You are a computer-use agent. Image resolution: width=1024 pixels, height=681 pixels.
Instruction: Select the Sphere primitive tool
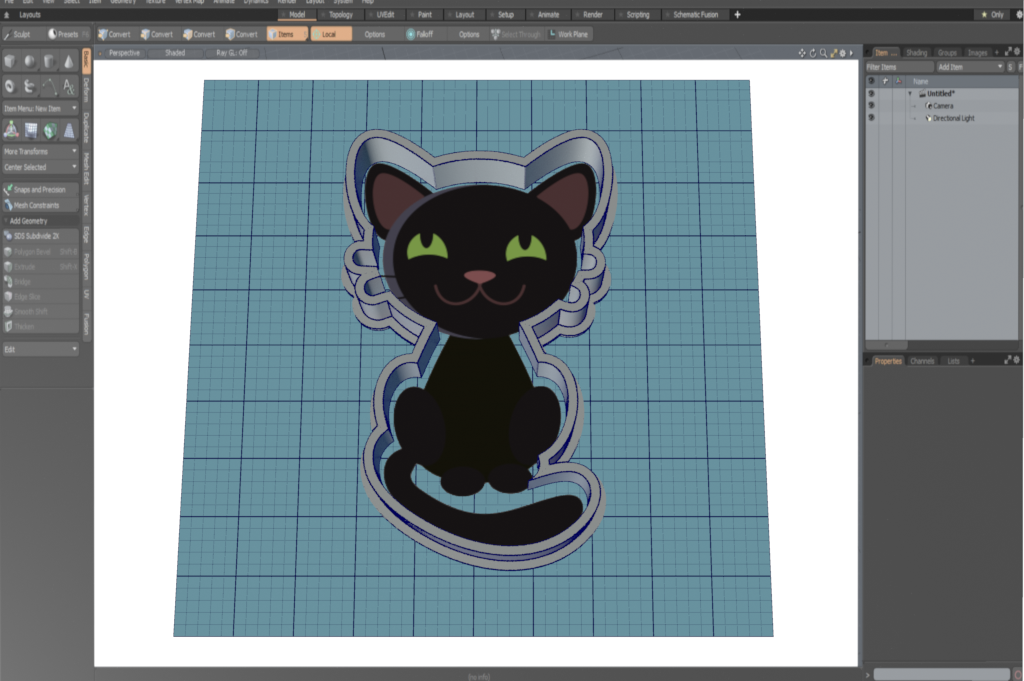click(30, 62)
